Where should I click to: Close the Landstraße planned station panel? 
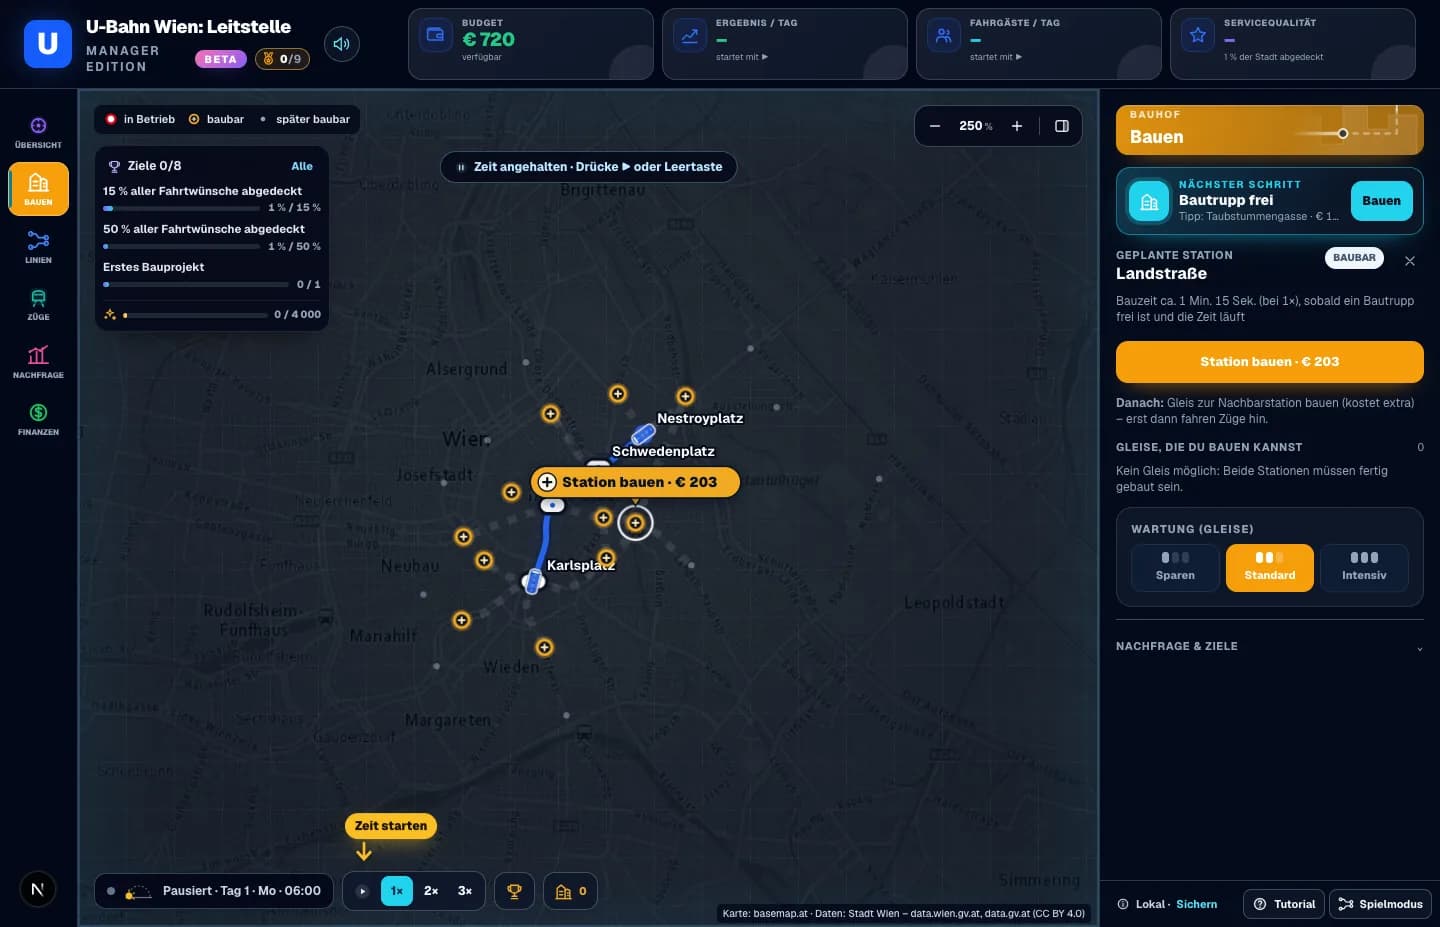pyautogui.click(x=1410, y=261)
